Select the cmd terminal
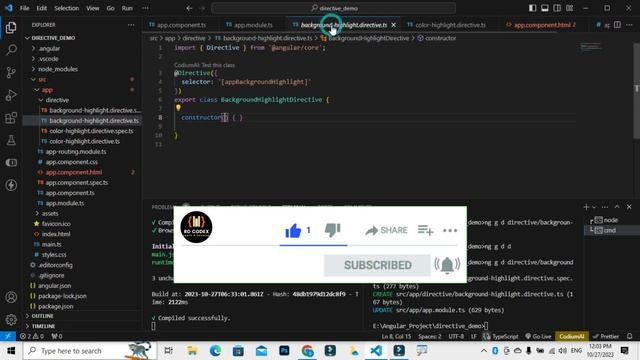640x360 pixels. [610, 230]
